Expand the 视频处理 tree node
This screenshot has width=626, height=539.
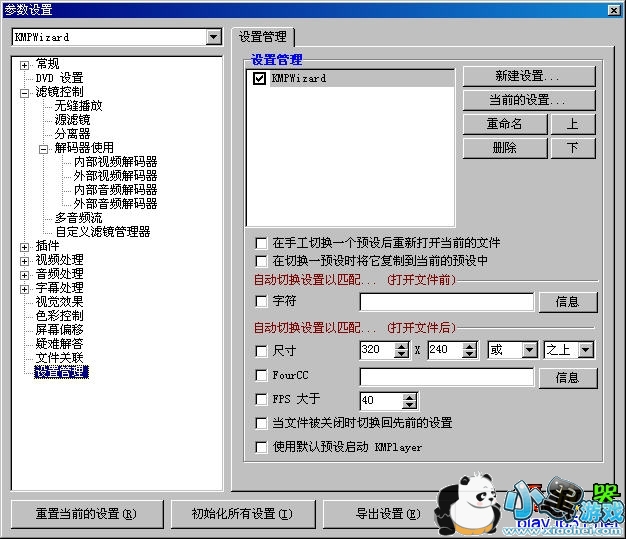tap(24, 261)
